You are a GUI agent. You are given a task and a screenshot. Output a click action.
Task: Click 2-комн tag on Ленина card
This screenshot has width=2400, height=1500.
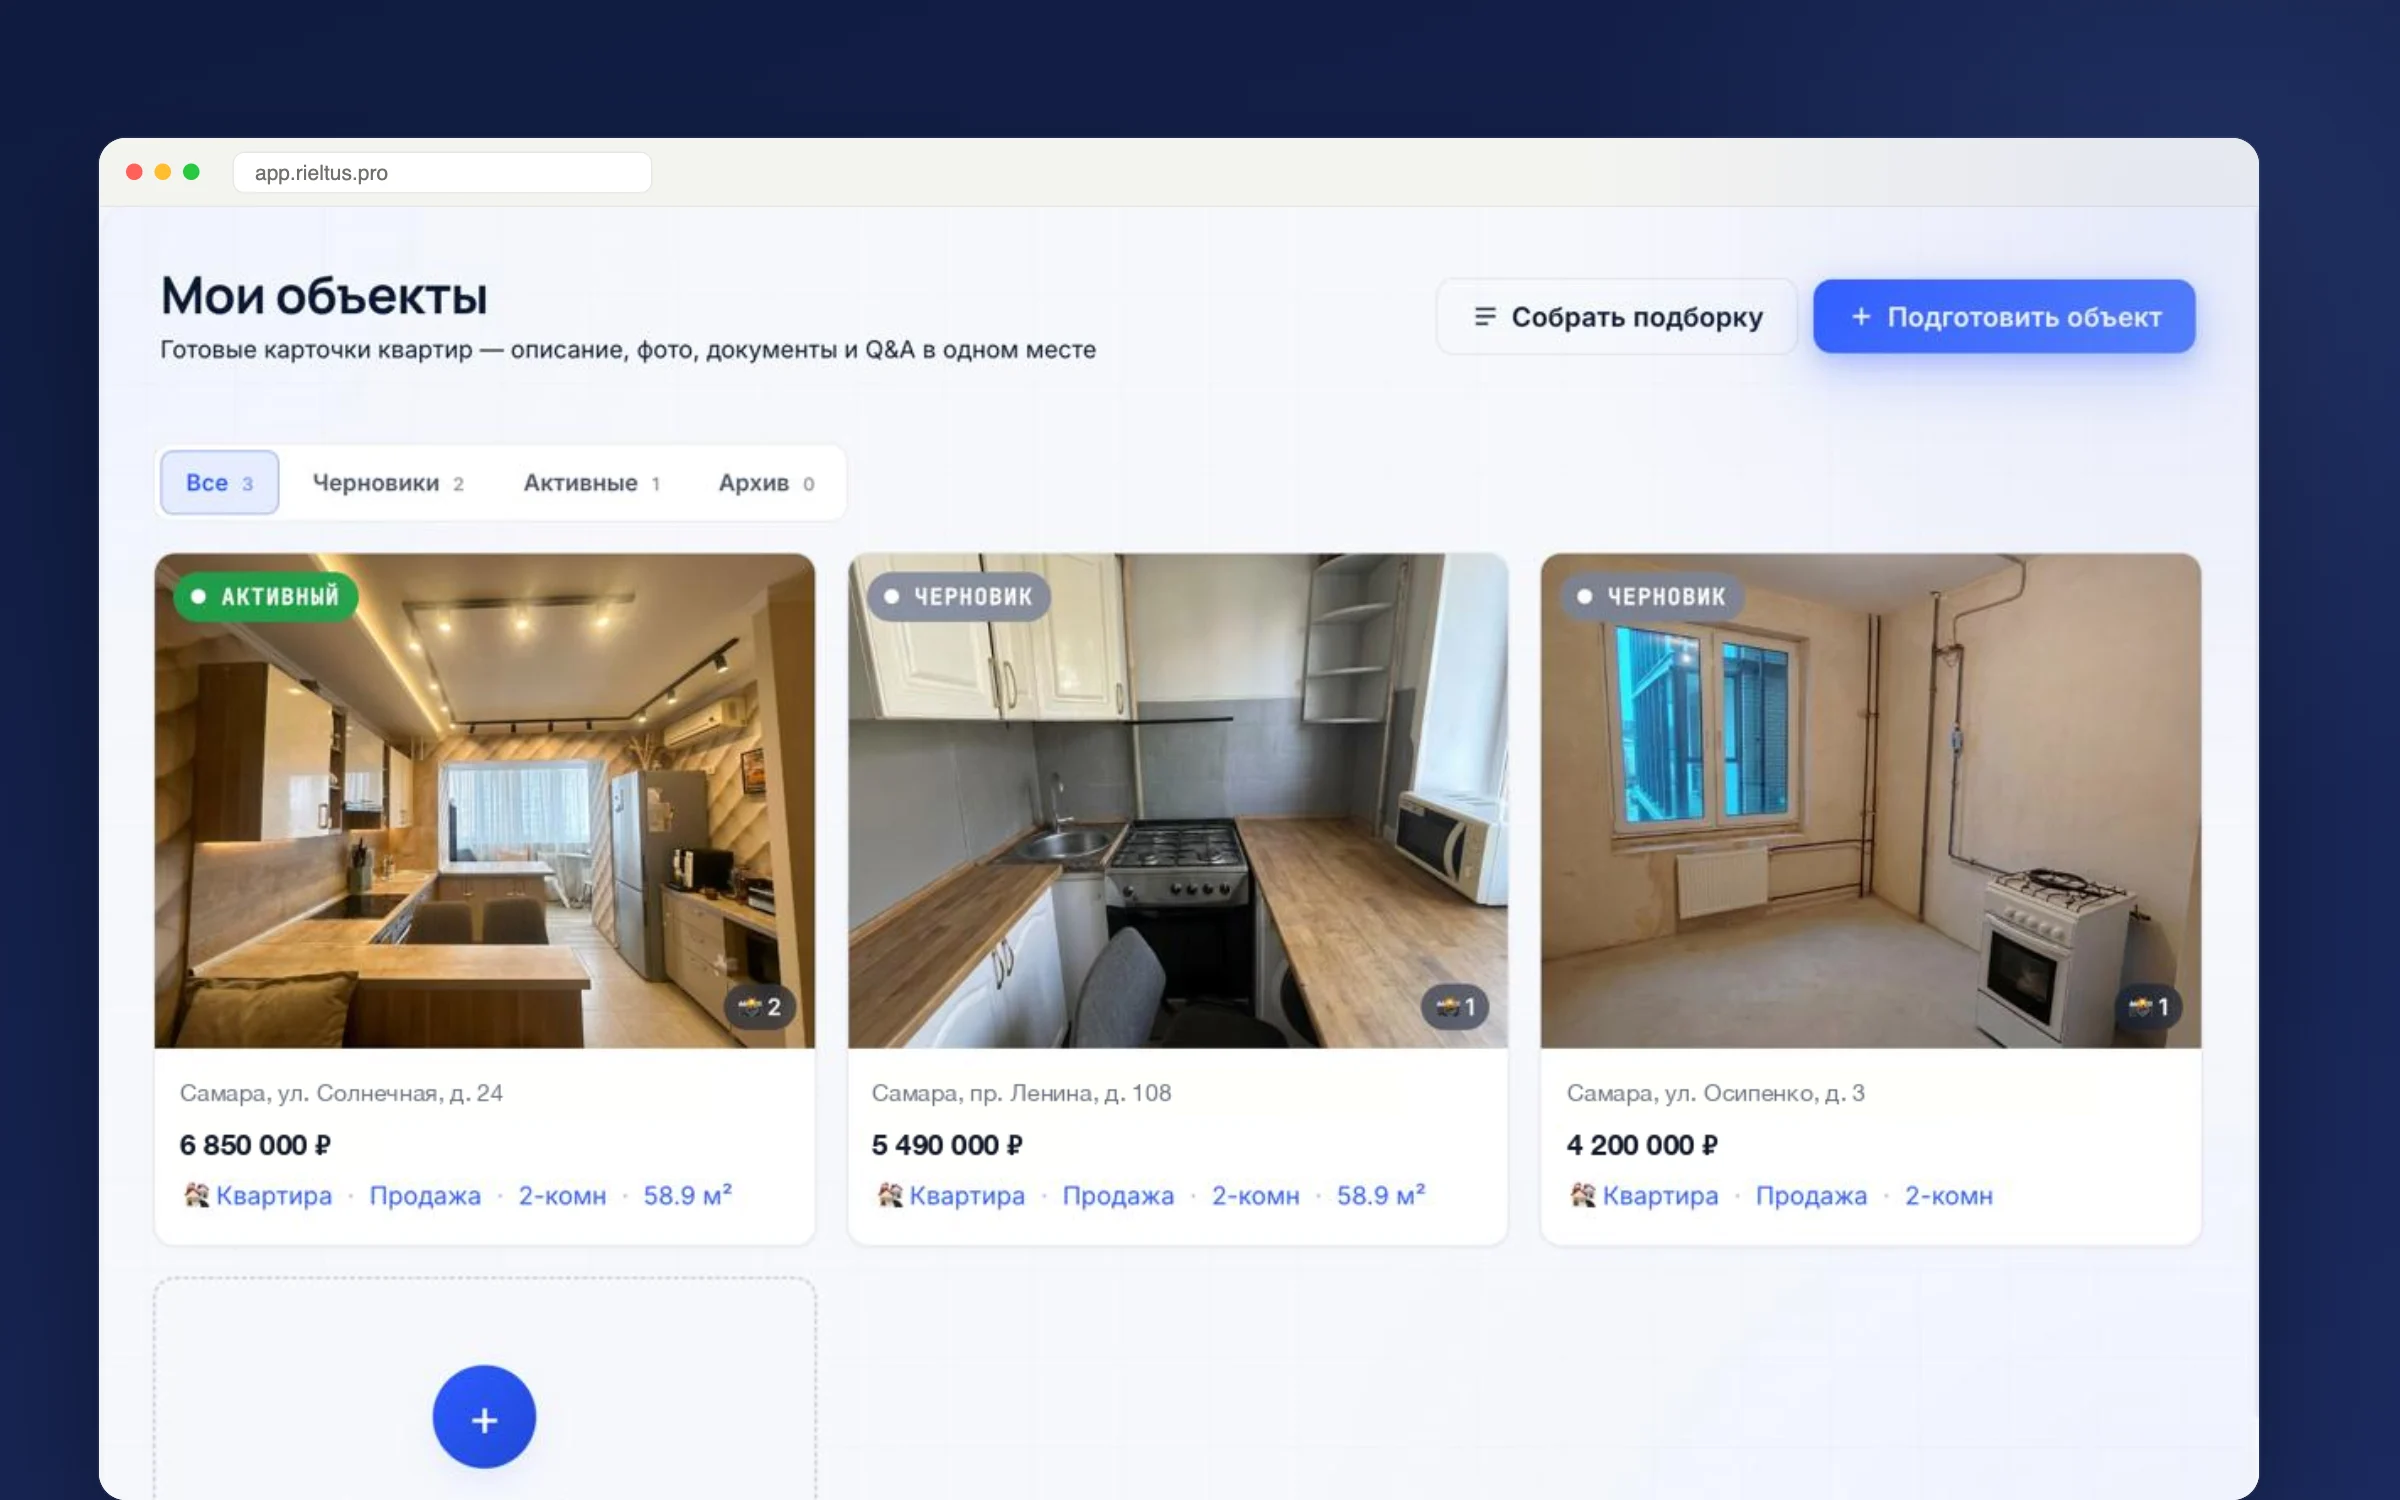pos(1256,1196)
